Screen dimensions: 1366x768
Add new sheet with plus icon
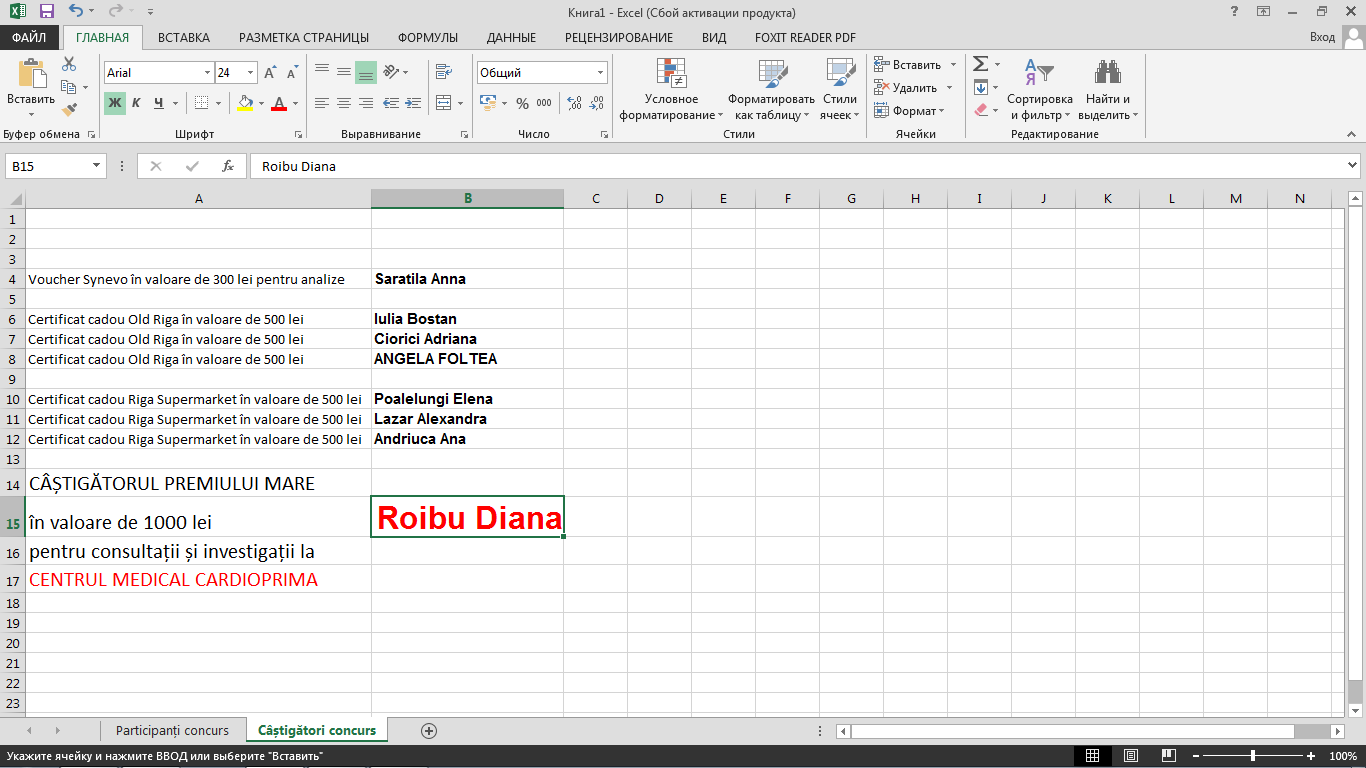(429, 731)
